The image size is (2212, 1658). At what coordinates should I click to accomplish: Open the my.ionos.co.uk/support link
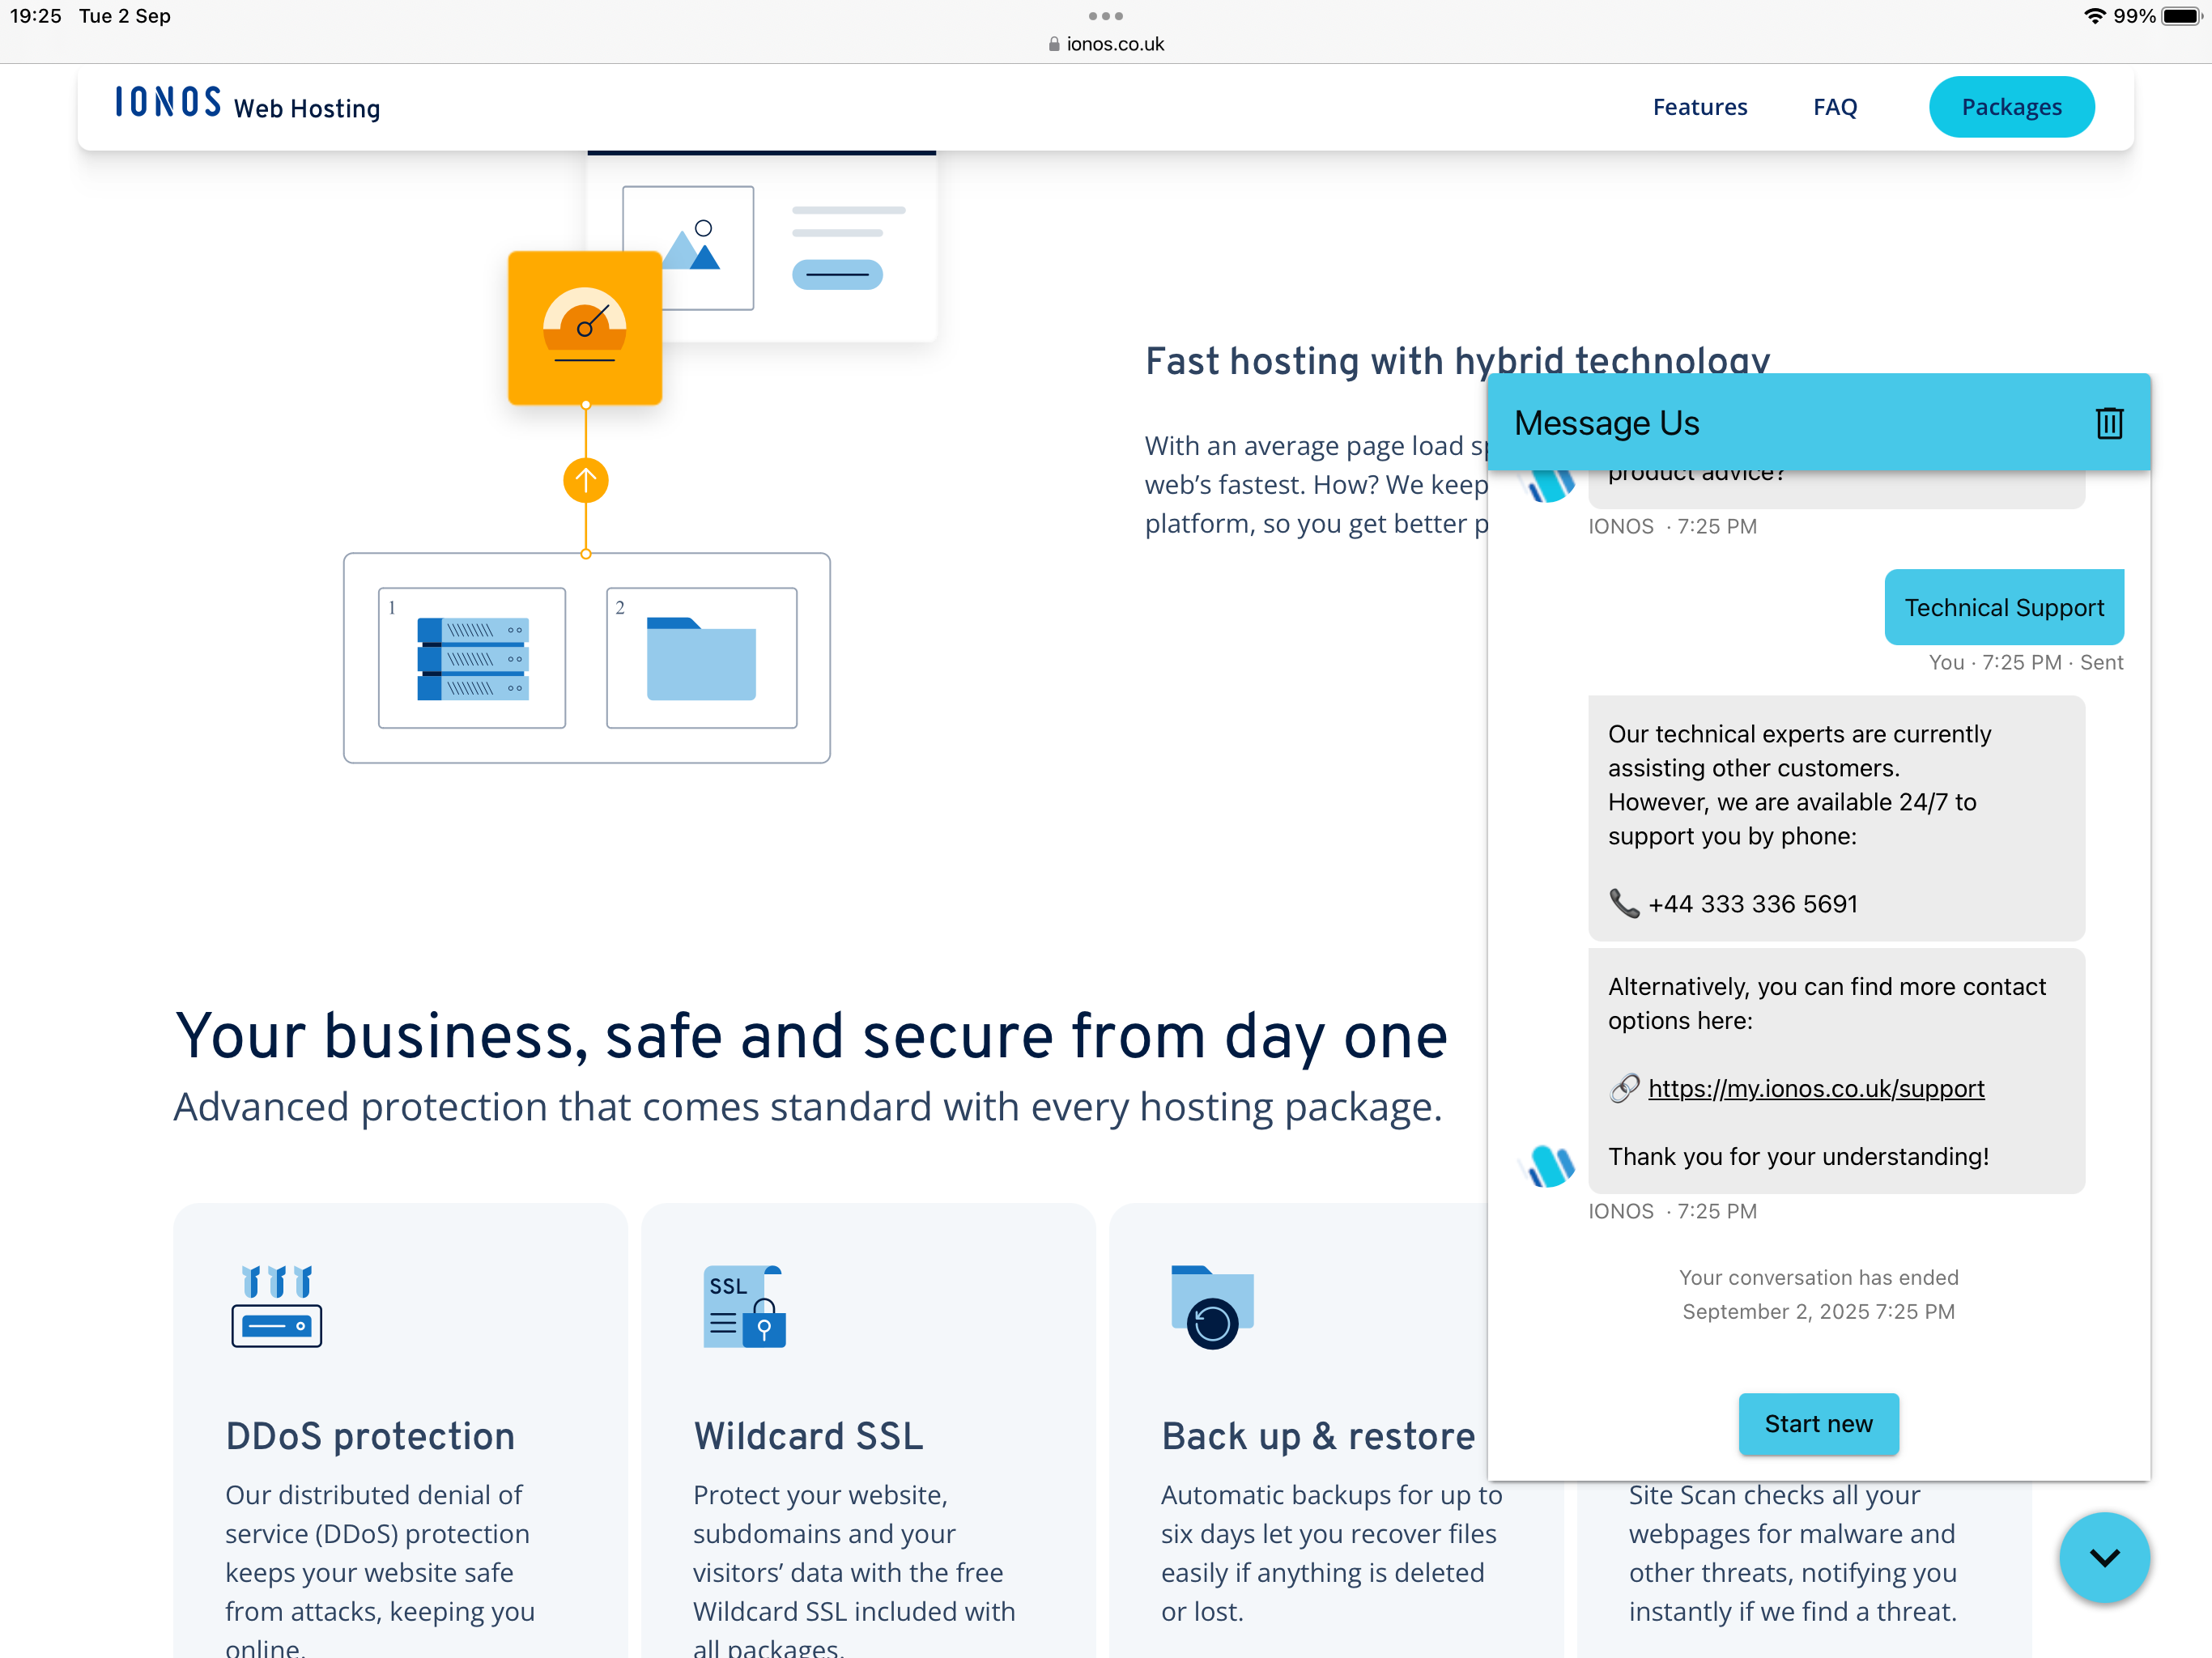point(1815,1088)
